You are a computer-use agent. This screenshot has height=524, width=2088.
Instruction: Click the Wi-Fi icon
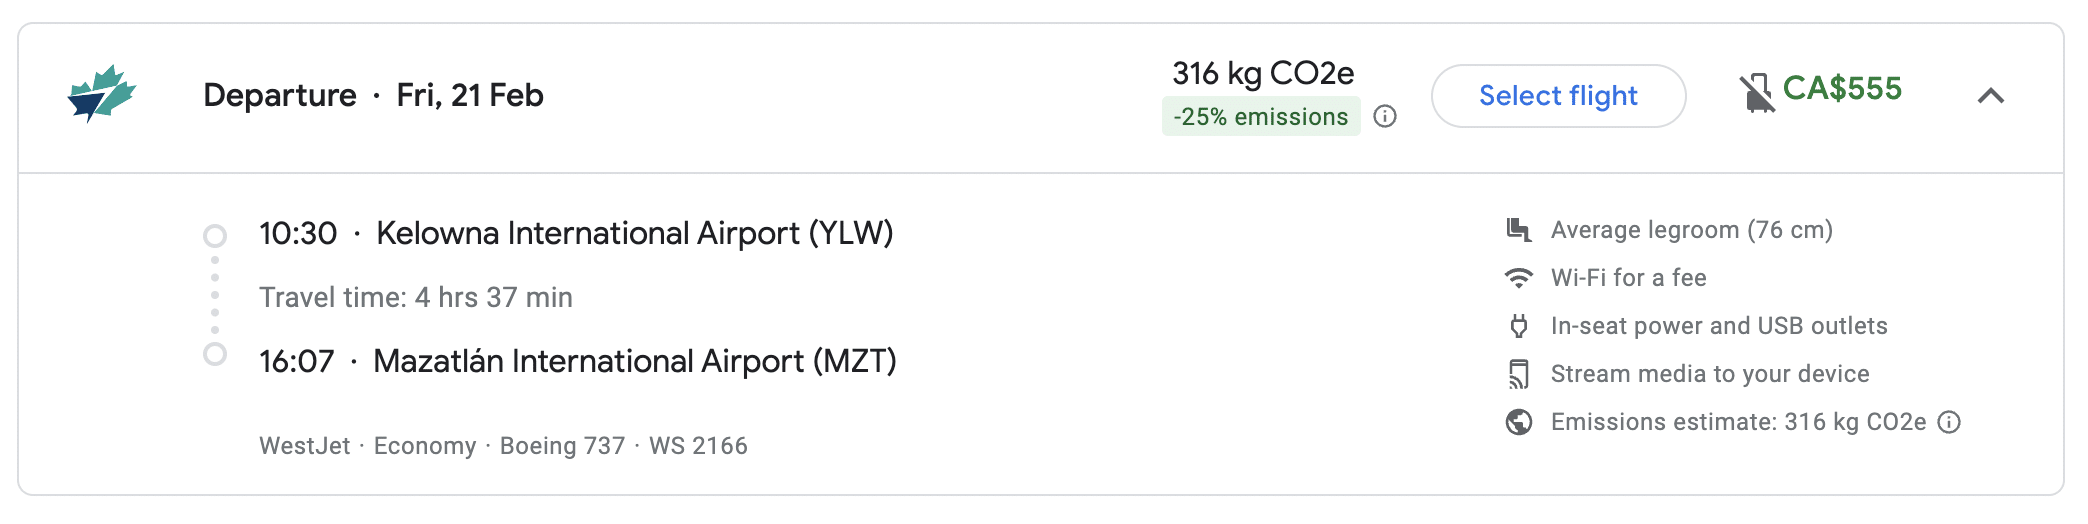coord(1519,278)
